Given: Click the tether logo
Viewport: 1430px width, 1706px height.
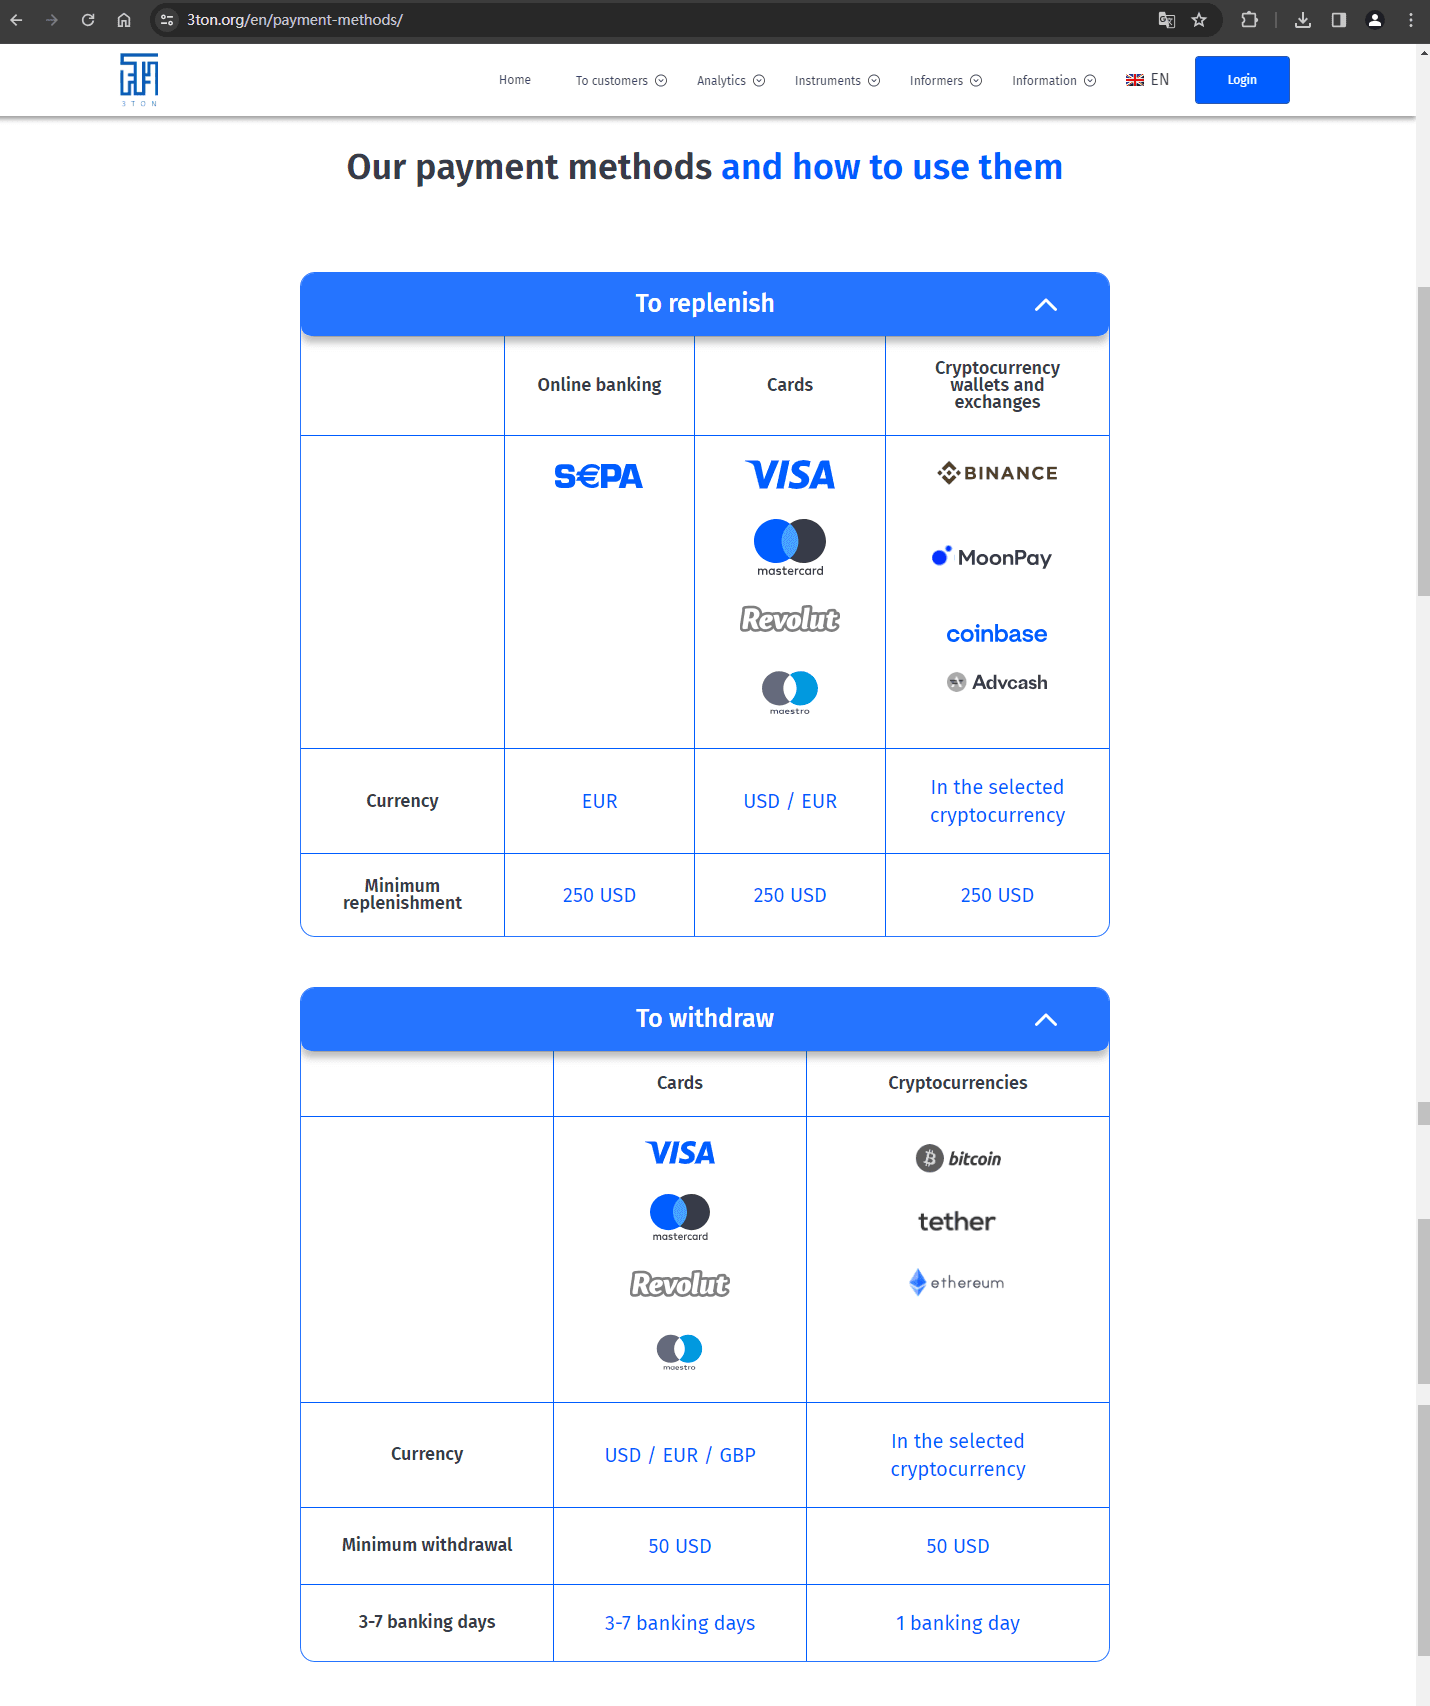Looking at the screenshot, I should [957, 1221].
